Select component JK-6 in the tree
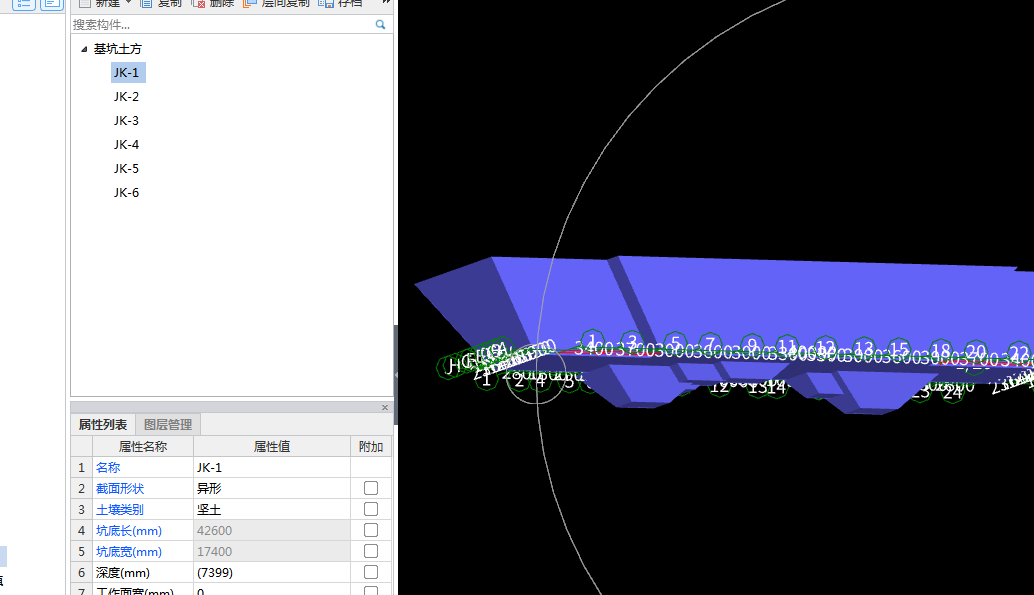 126,193
